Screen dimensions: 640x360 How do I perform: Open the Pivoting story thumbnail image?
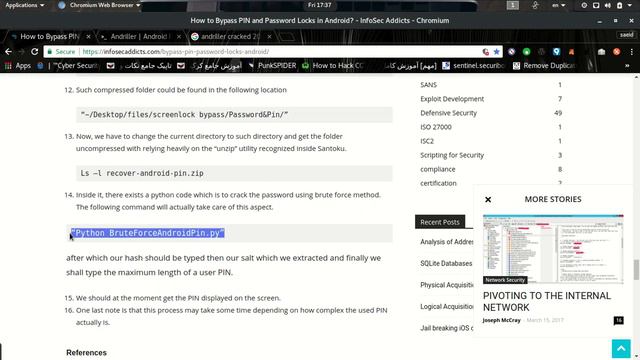553,249
